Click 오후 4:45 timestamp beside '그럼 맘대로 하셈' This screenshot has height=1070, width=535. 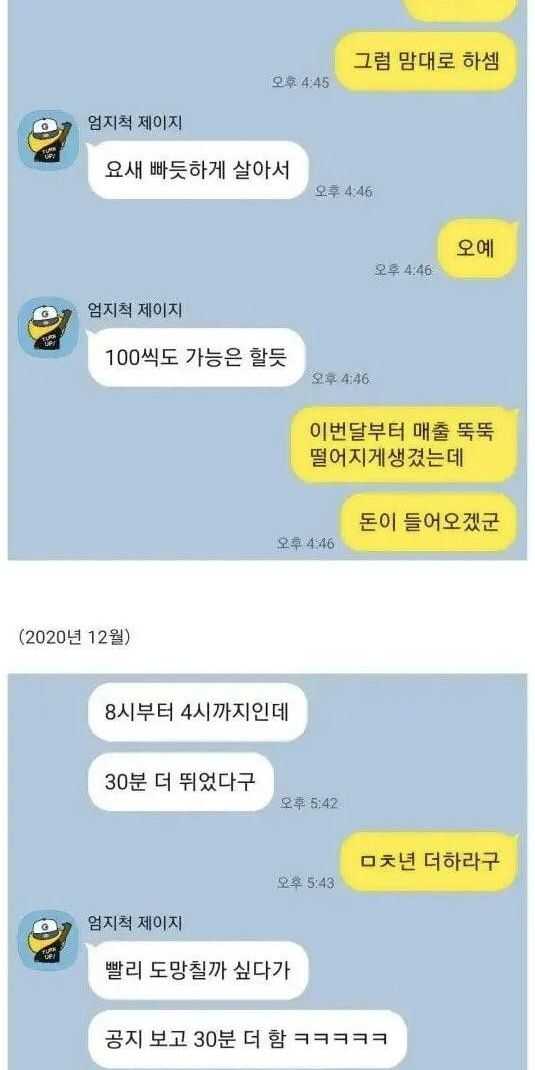(x=301, y=83)
